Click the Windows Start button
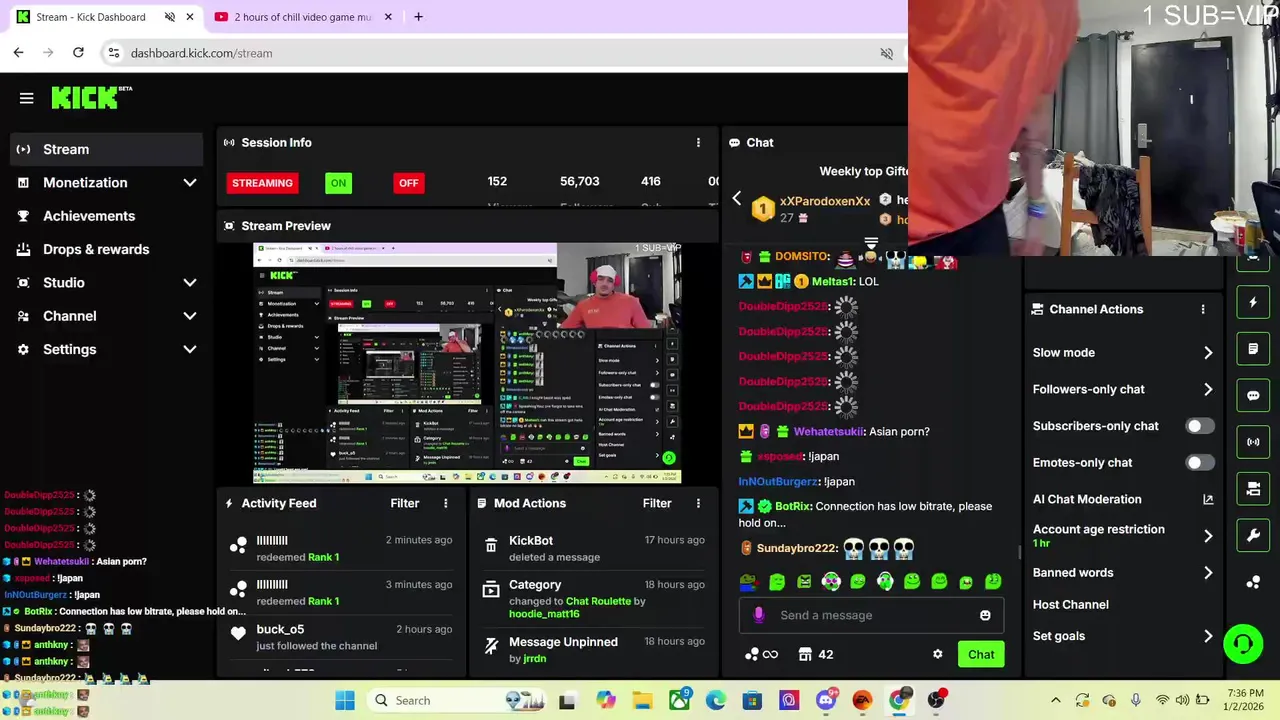 click(x=345, y=700)
